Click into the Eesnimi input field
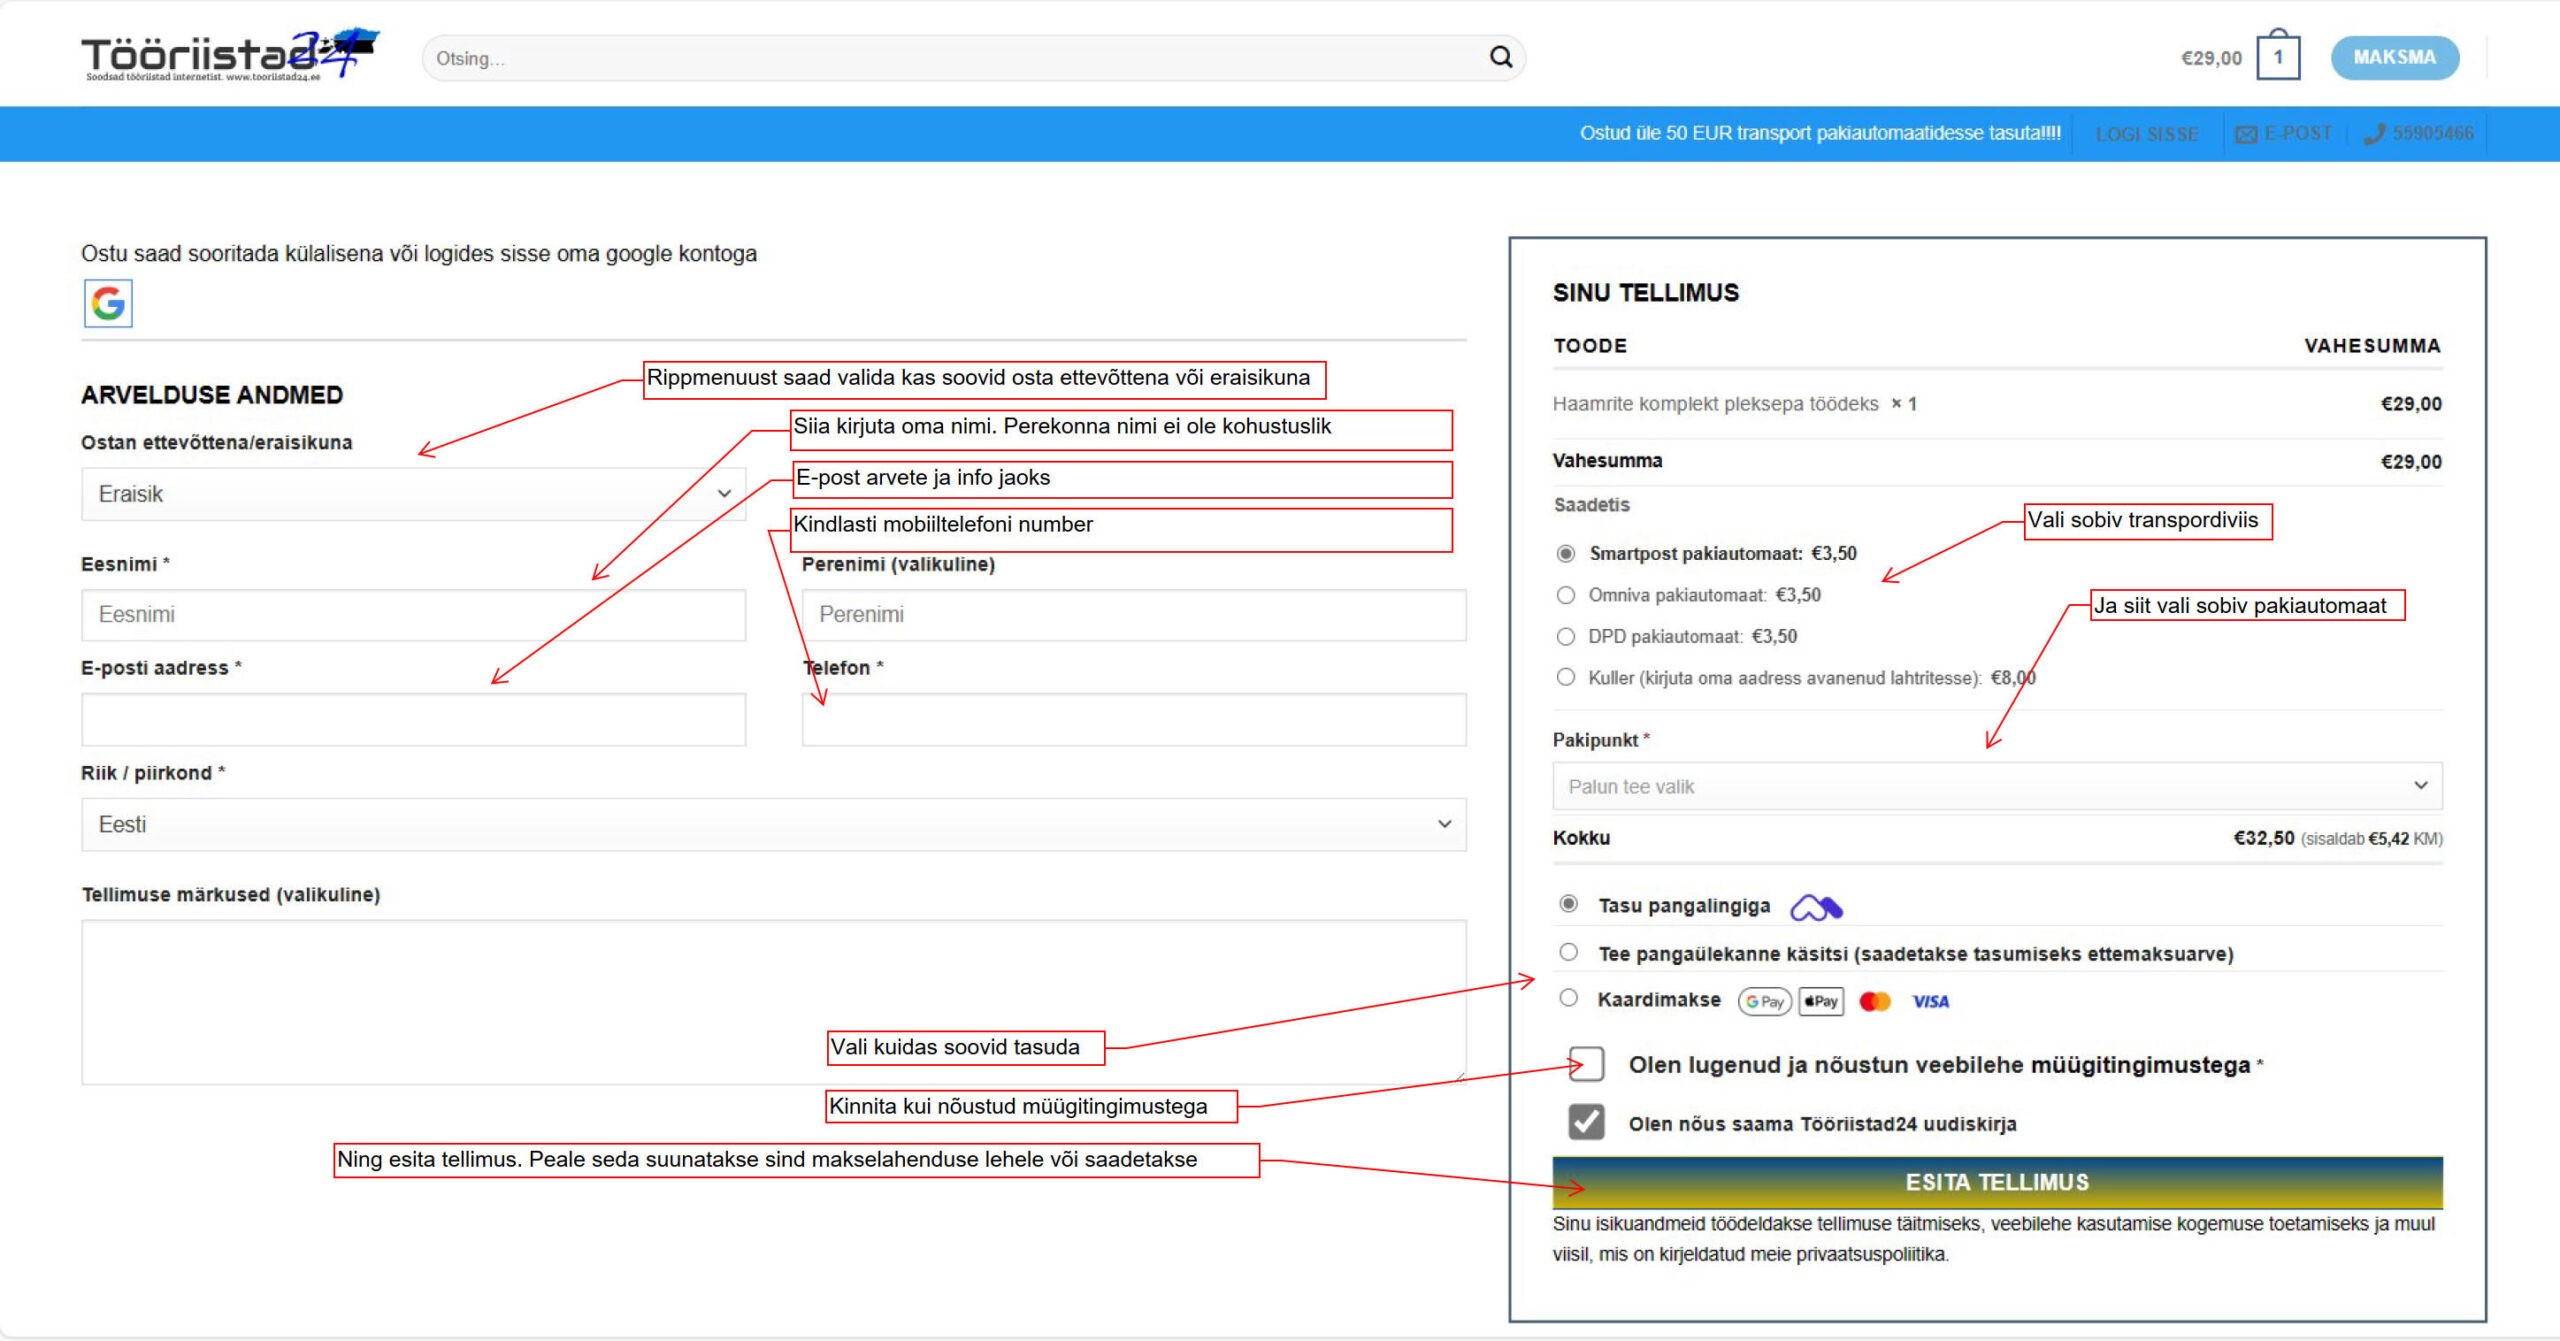Image resolution: width=2560 pixels, height=1341 pixels. [413, 614]
